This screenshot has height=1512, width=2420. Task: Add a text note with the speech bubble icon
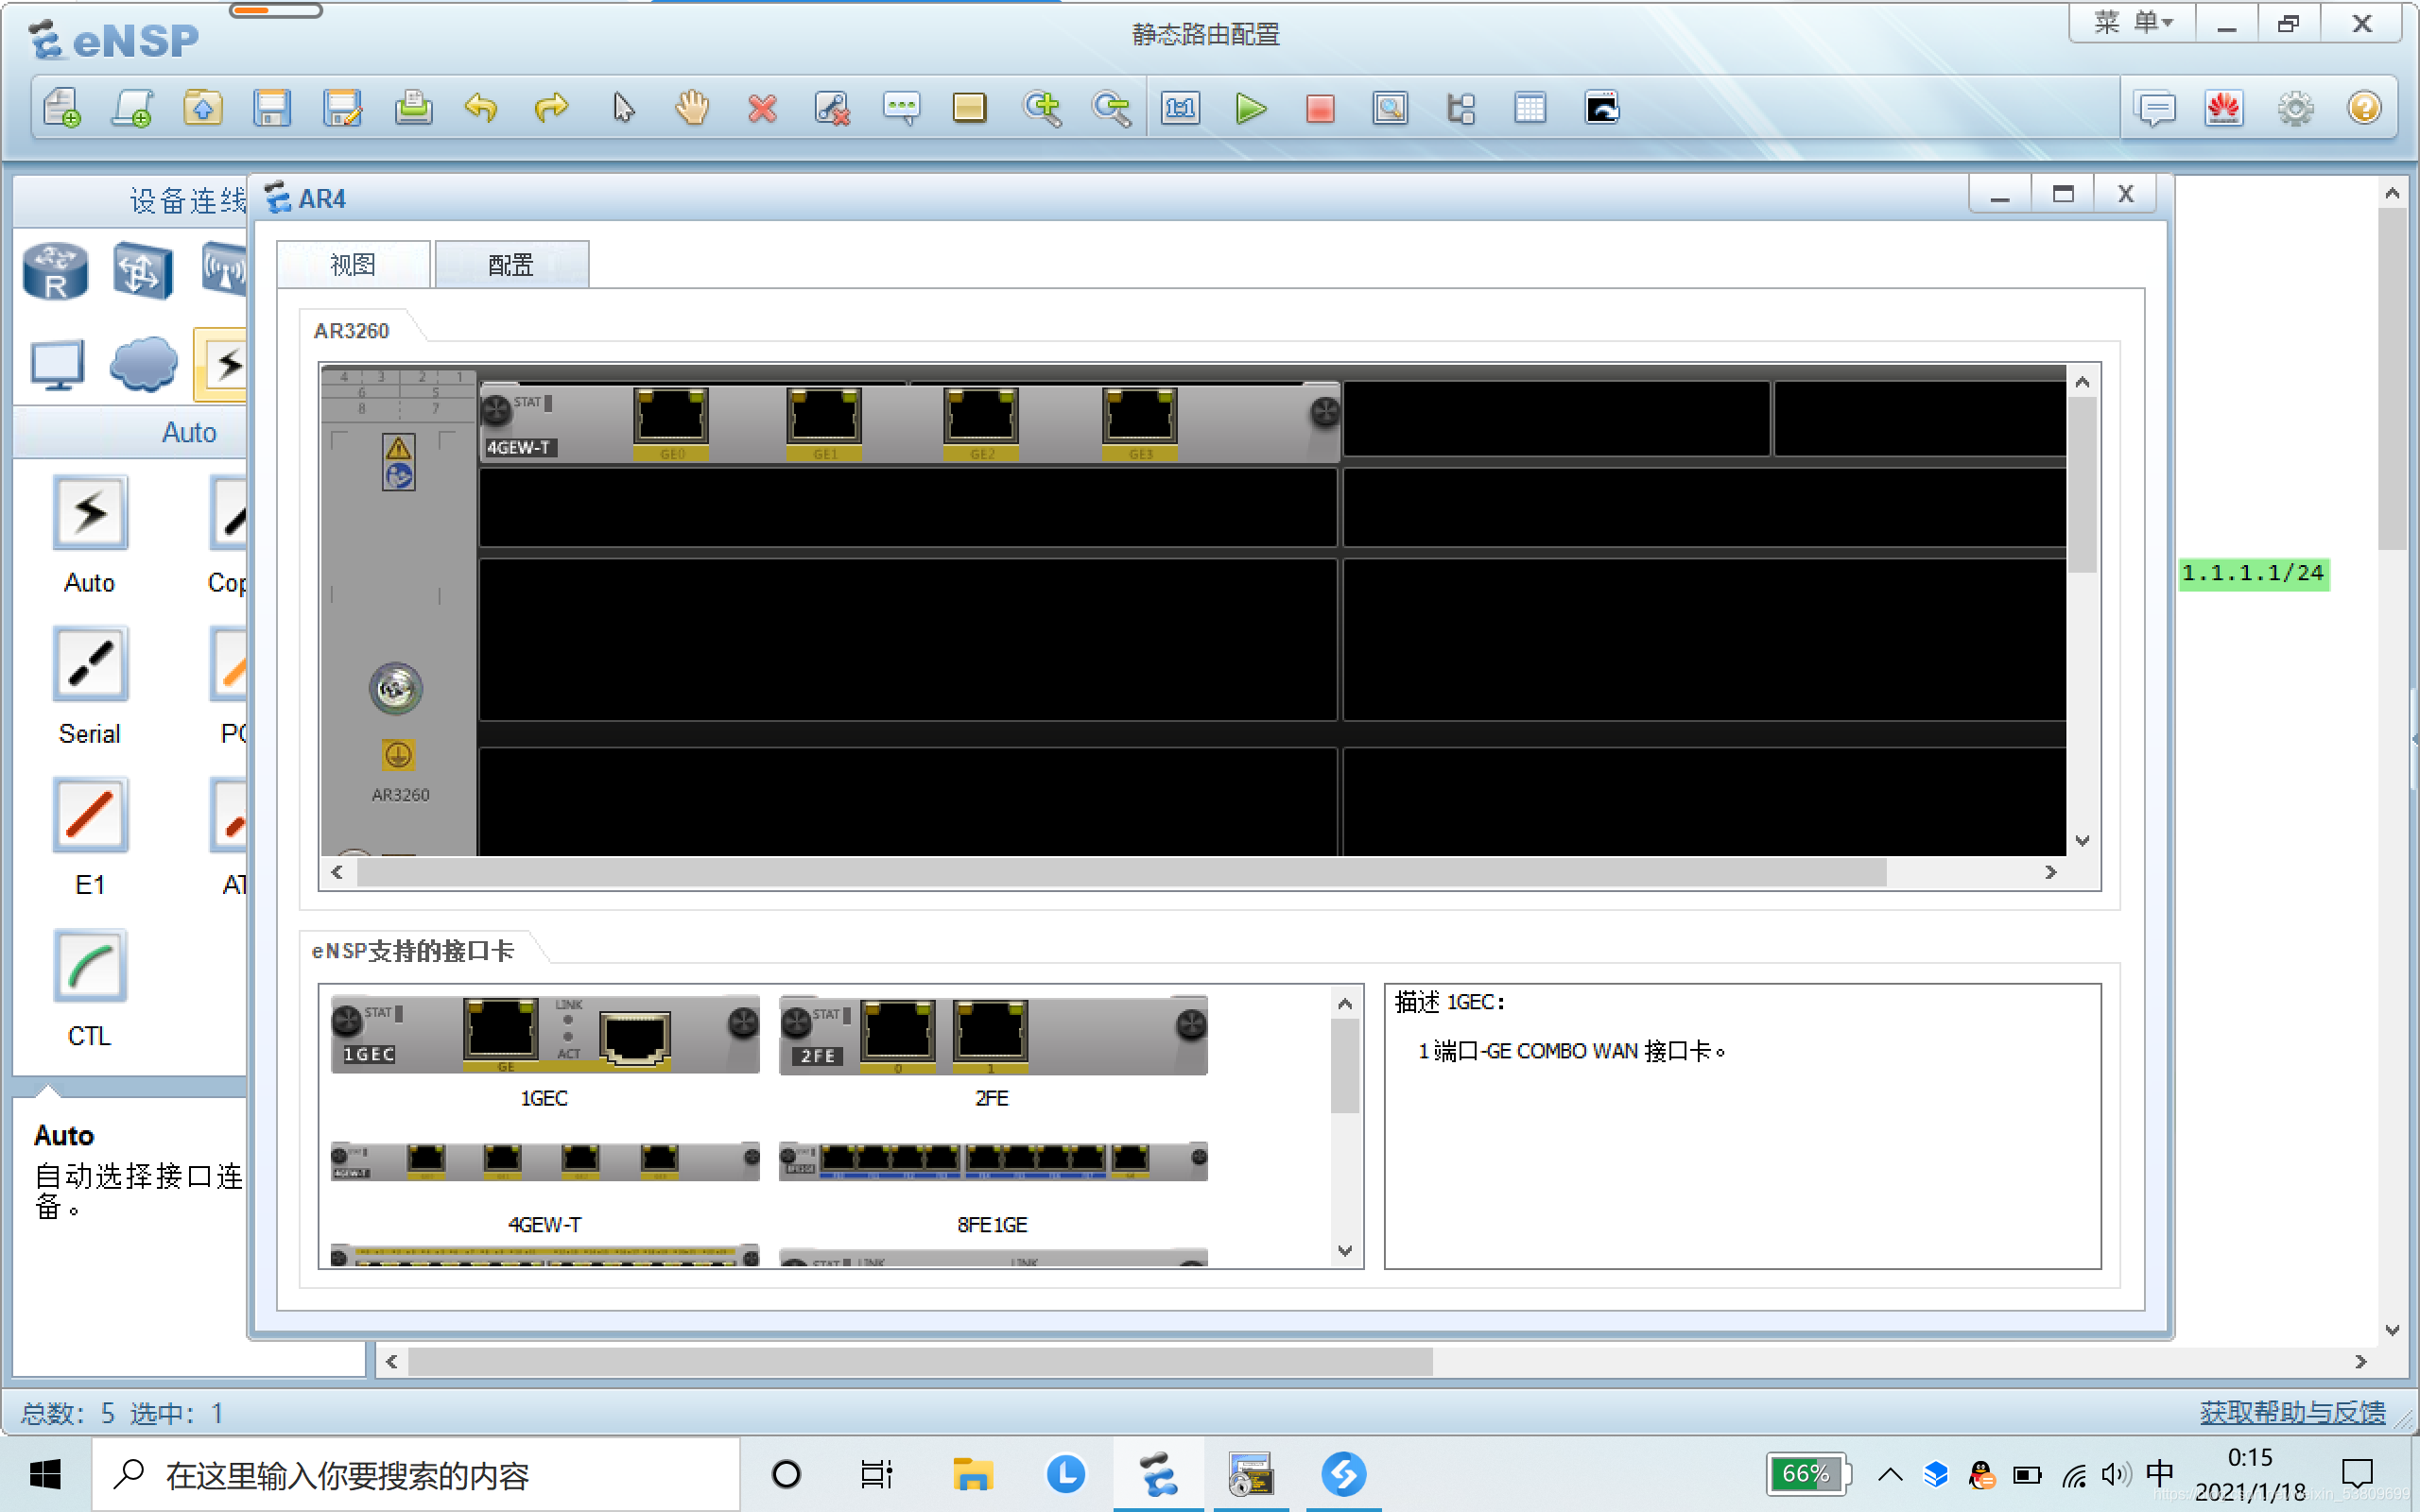point(902,108)
